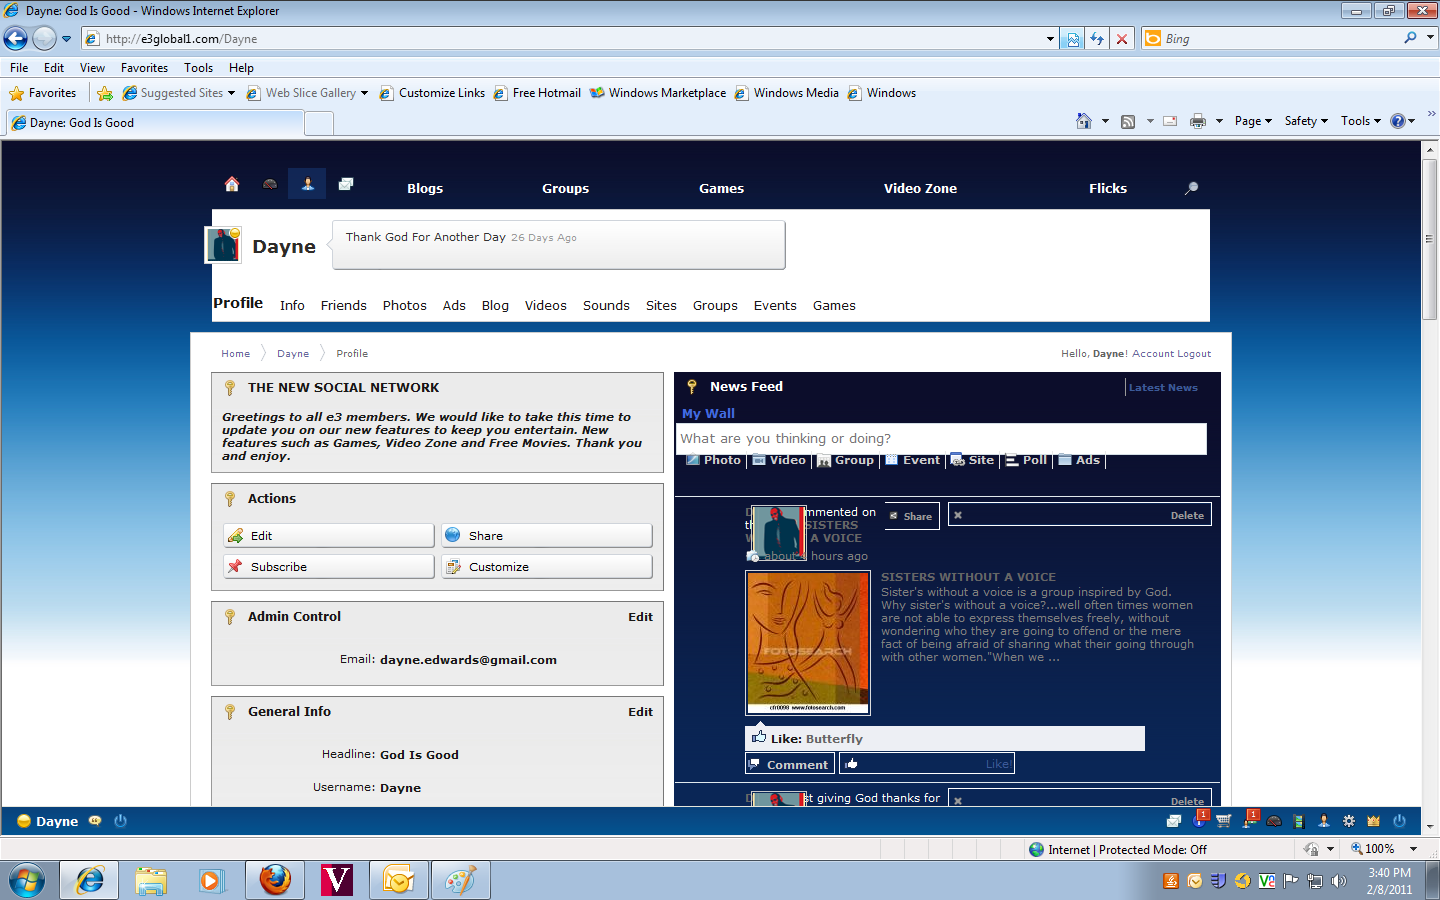
Task: Expand the Suggested Sites dropdown
Action: [231, 93]
